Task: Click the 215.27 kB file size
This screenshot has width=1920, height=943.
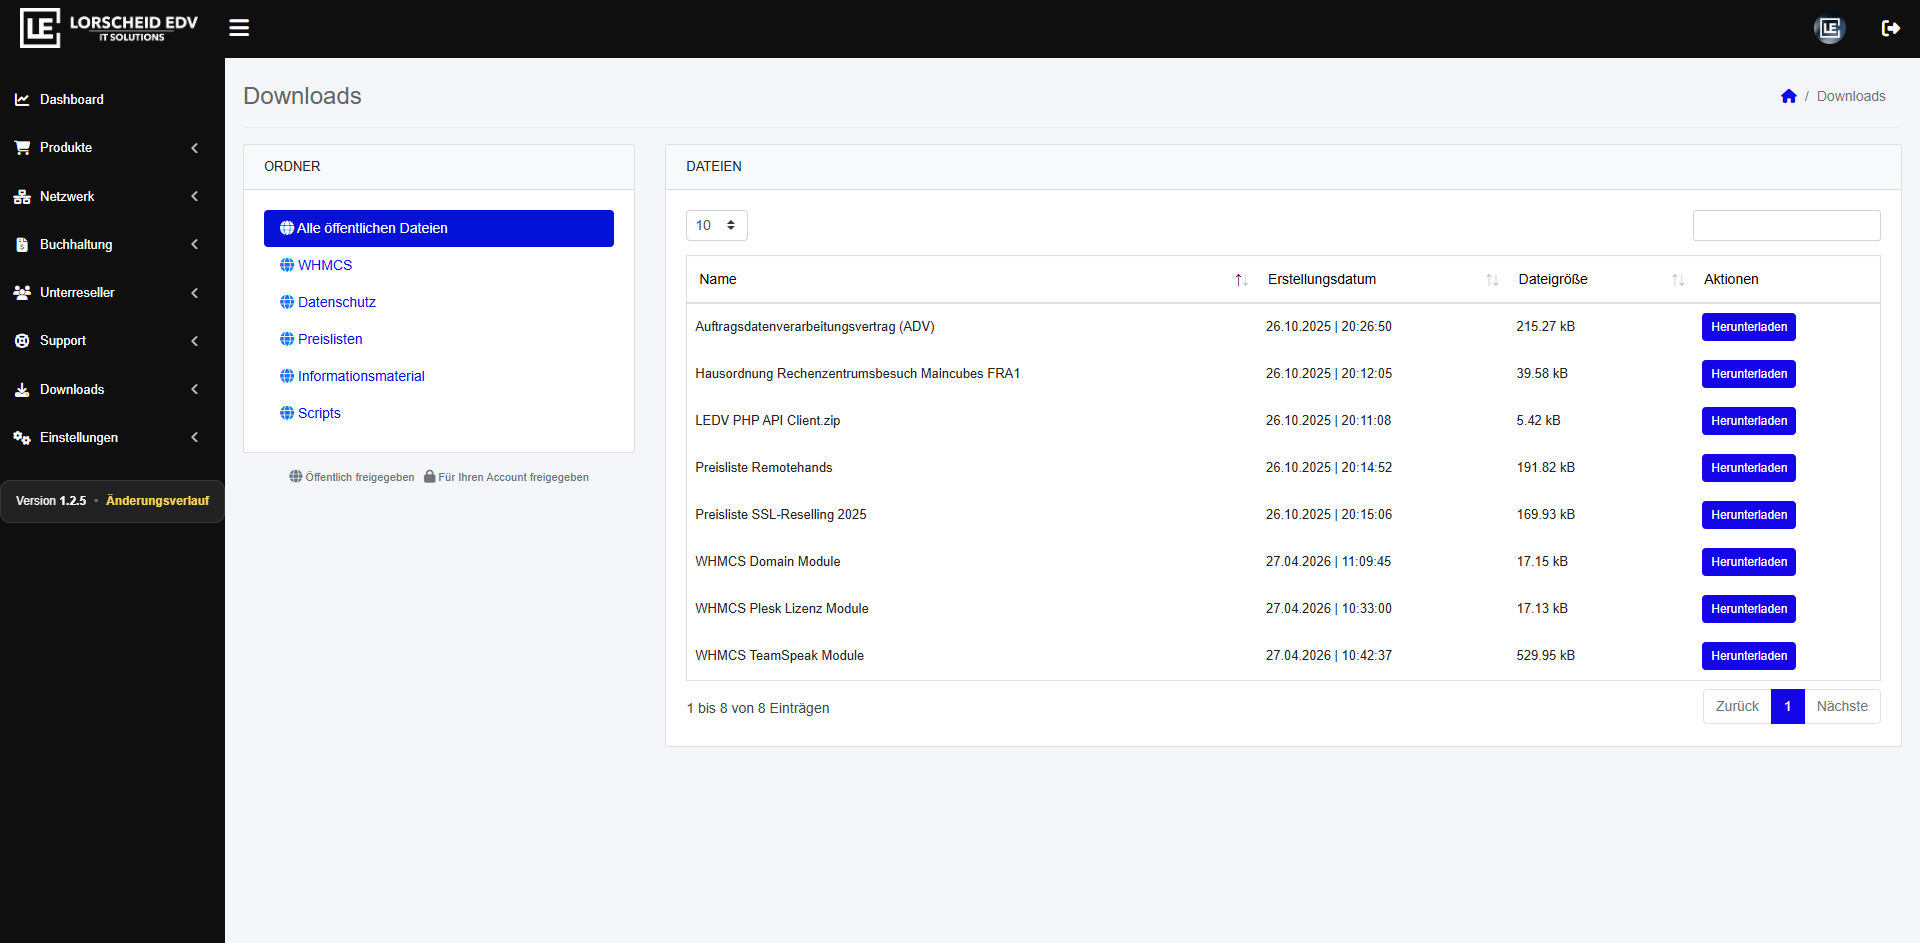Action: pos(1545,327)
